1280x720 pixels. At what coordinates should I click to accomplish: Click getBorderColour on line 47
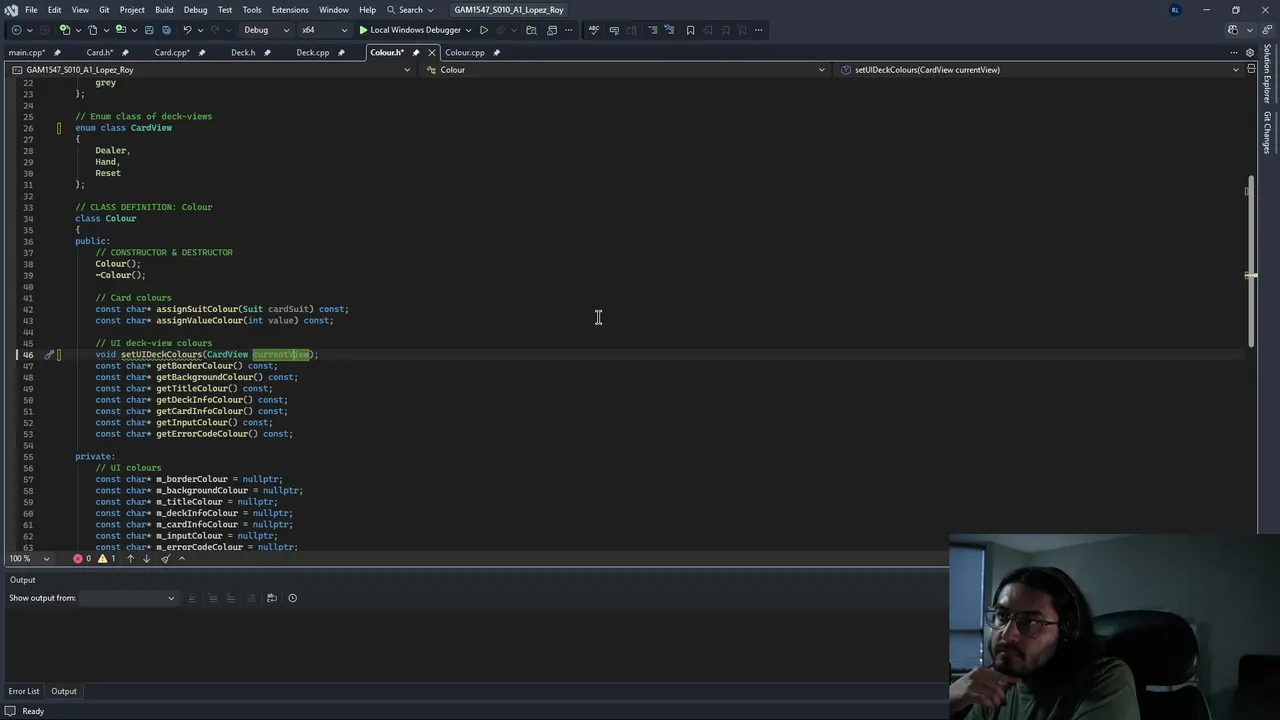199,366
